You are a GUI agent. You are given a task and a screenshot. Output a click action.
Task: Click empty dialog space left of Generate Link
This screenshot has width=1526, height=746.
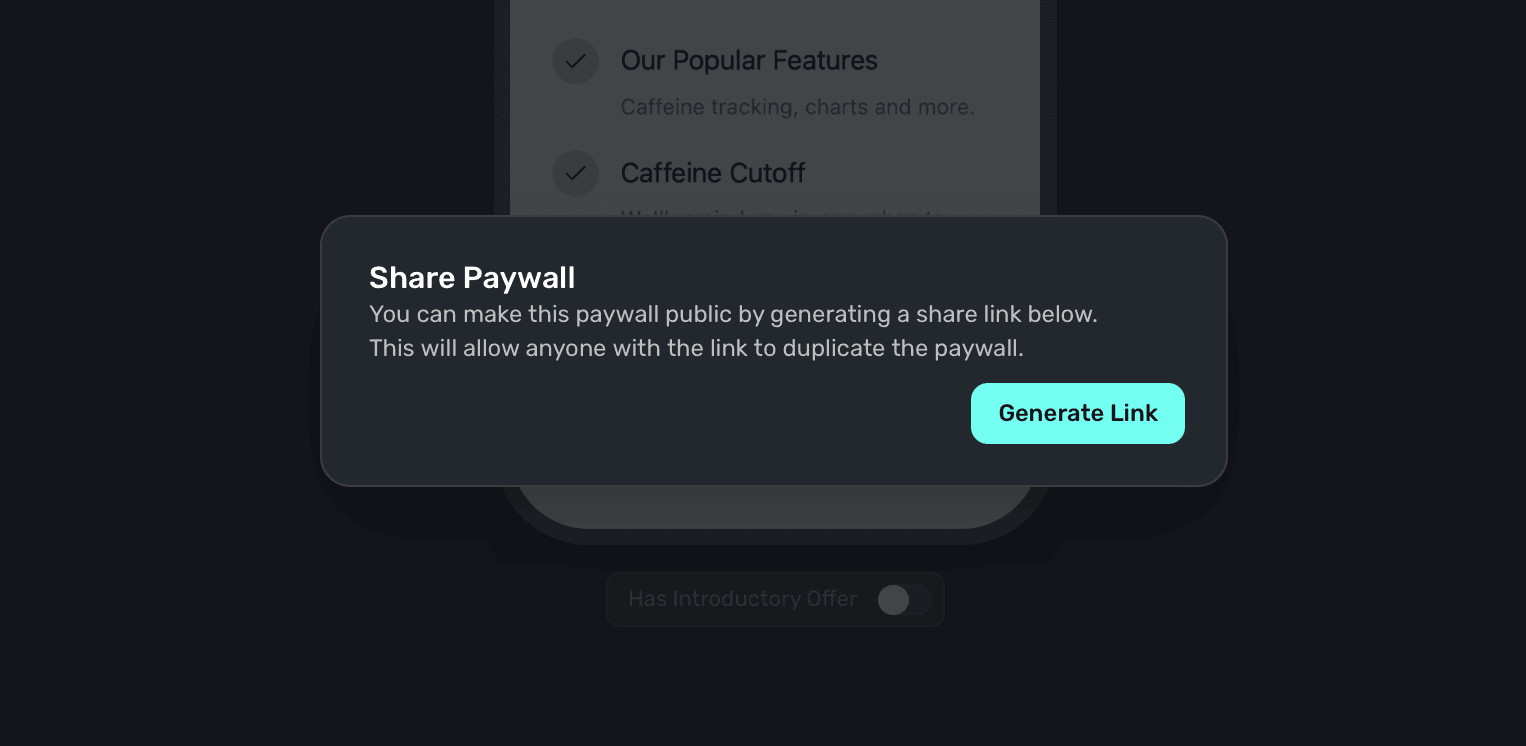tap(650, 415)
